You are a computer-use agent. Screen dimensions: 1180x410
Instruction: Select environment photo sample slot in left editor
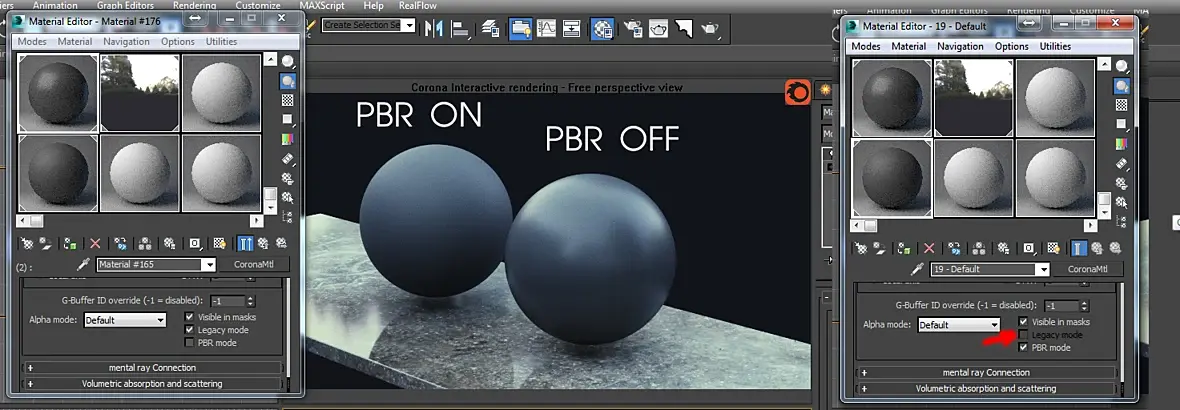coord(139,92)
